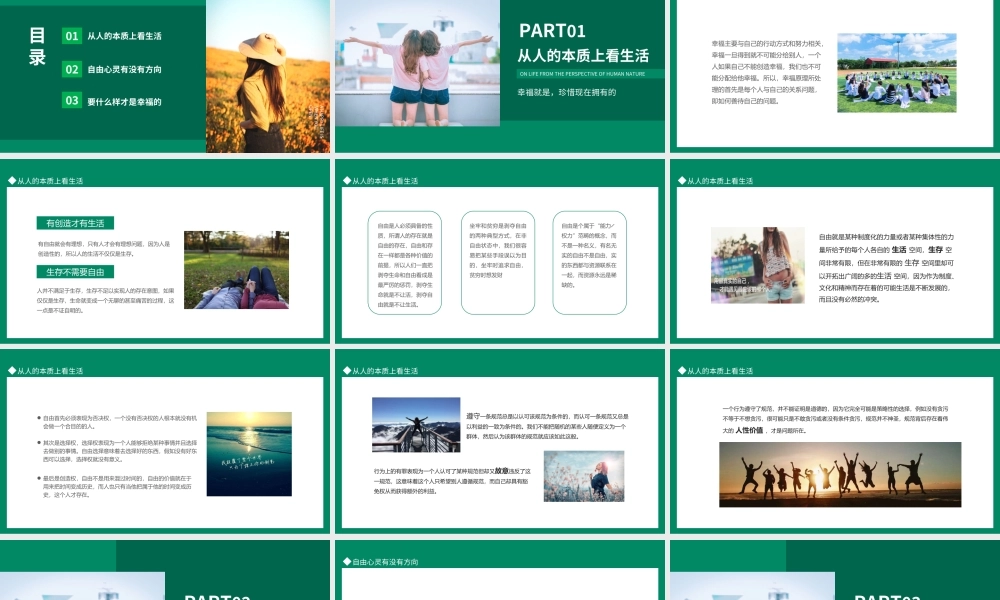
Task: Open photo of group sitting on grass field
Action: [897, 73]
